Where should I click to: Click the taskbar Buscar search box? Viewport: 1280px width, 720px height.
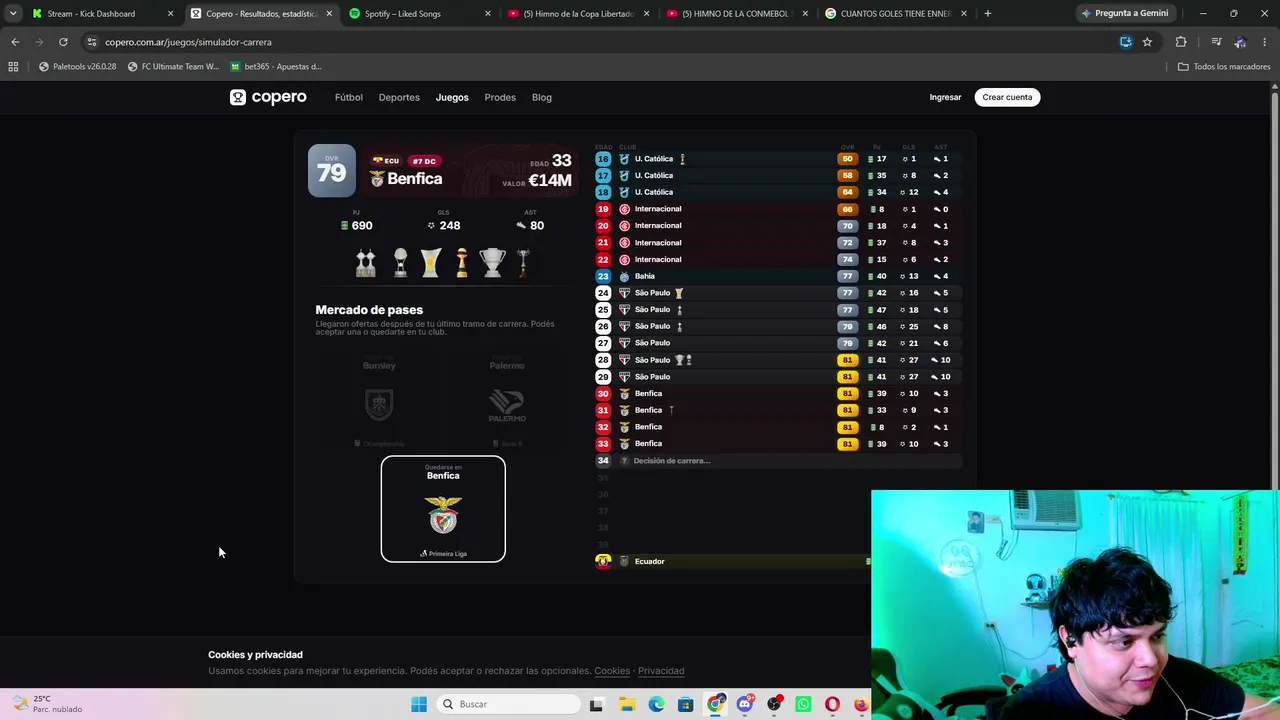(x=509, y=704)
